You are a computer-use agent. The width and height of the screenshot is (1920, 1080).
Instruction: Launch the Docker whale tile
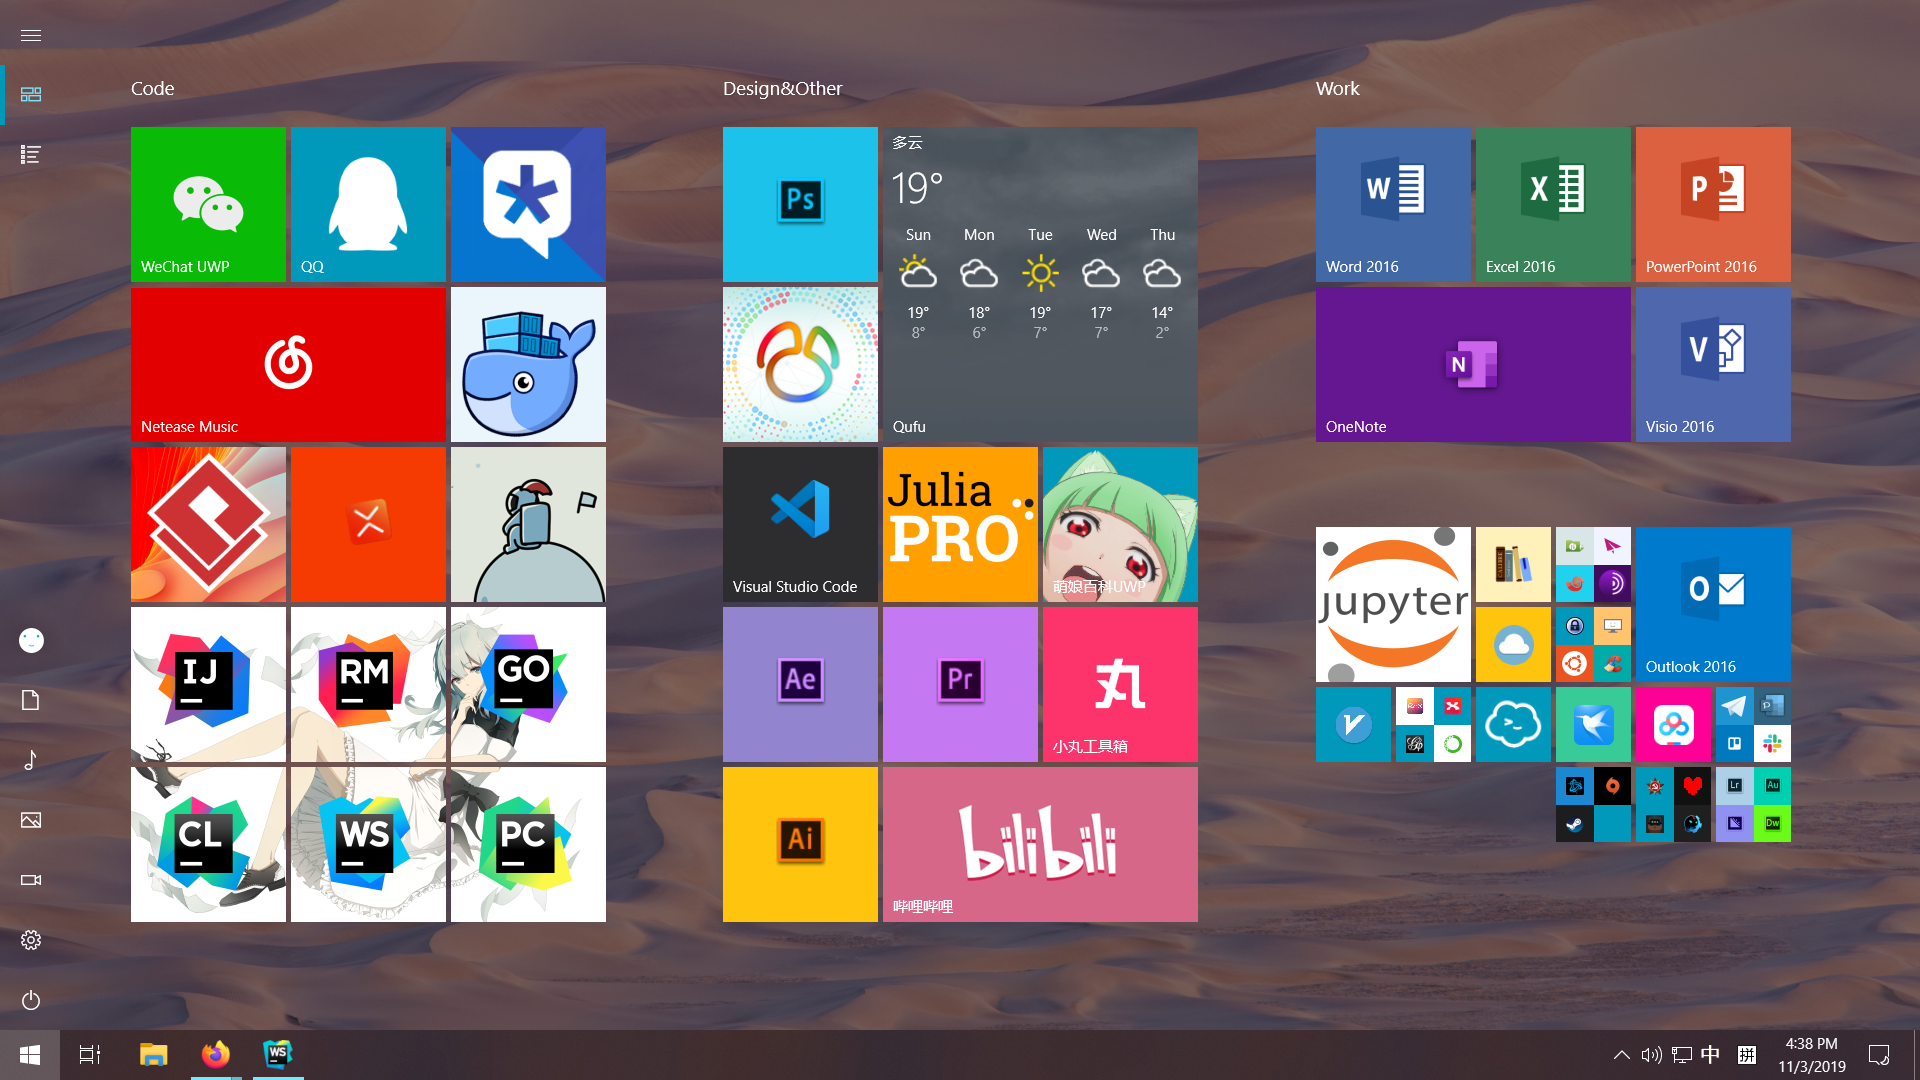tap(528, 364)
